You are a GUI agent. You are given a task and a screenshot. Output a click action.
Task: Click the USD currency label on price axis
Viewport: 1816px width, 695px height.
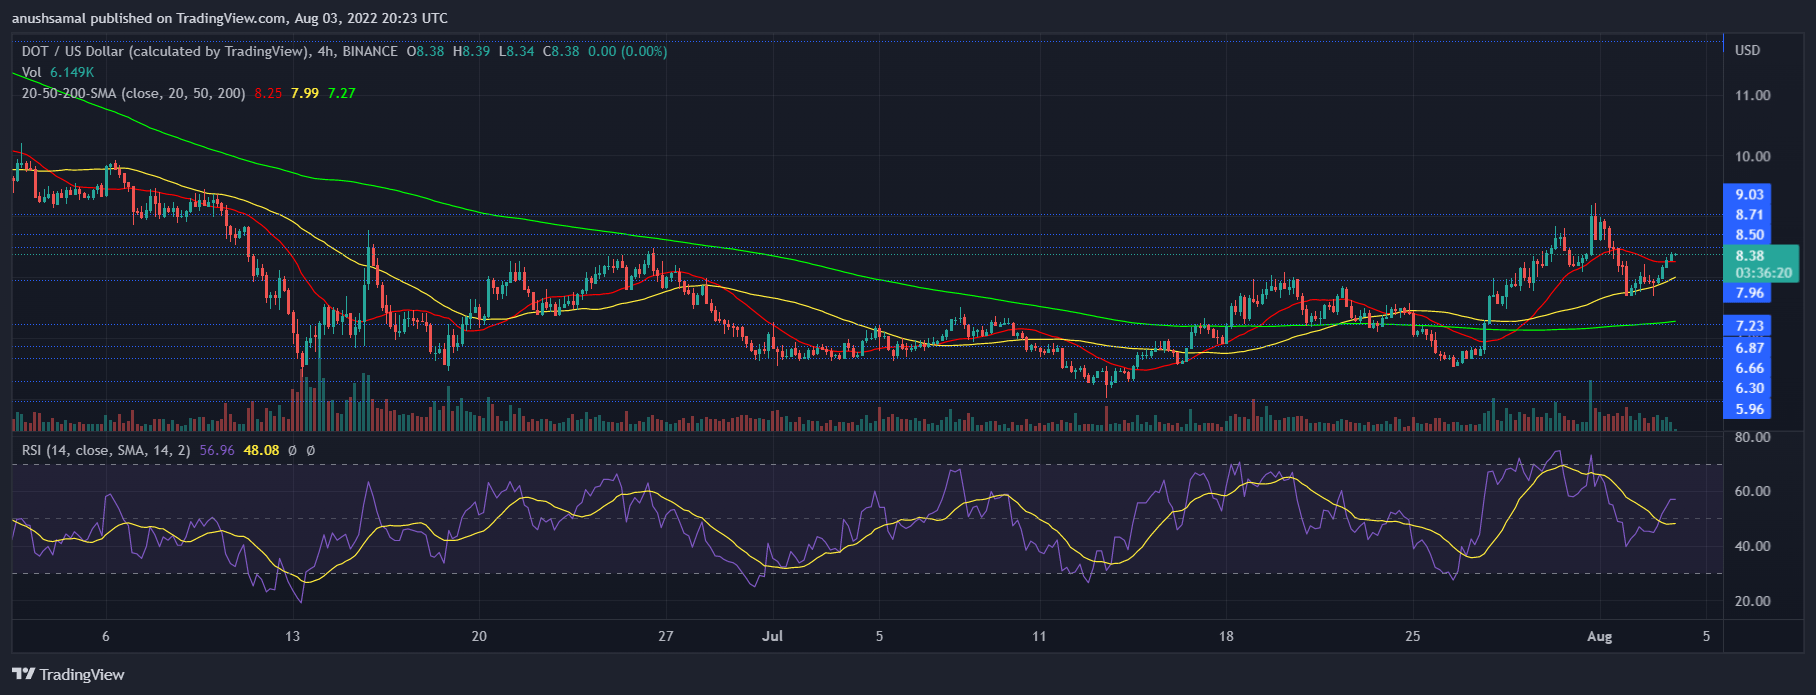1747,50
